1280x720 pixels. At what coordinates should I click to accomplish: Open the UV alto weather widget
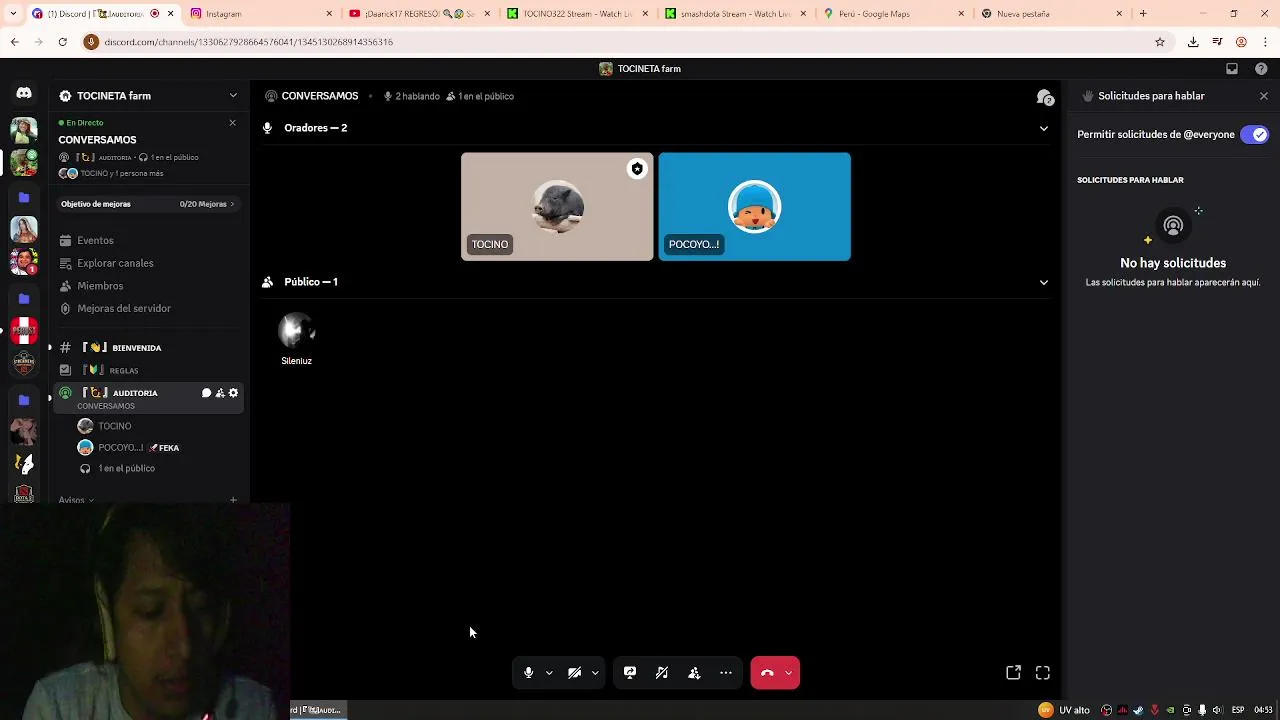click(x=1064, y=710)
